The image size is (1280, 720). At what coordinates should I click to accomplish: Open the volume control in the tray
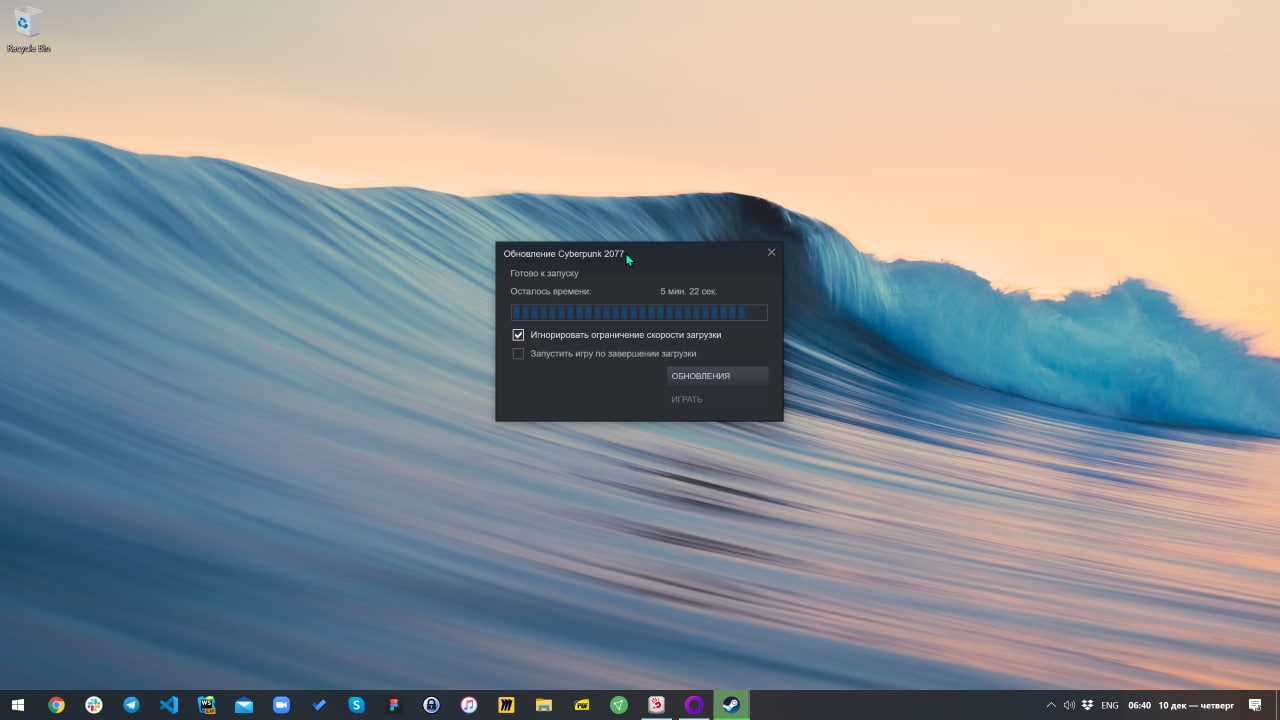coord(1068,705)
